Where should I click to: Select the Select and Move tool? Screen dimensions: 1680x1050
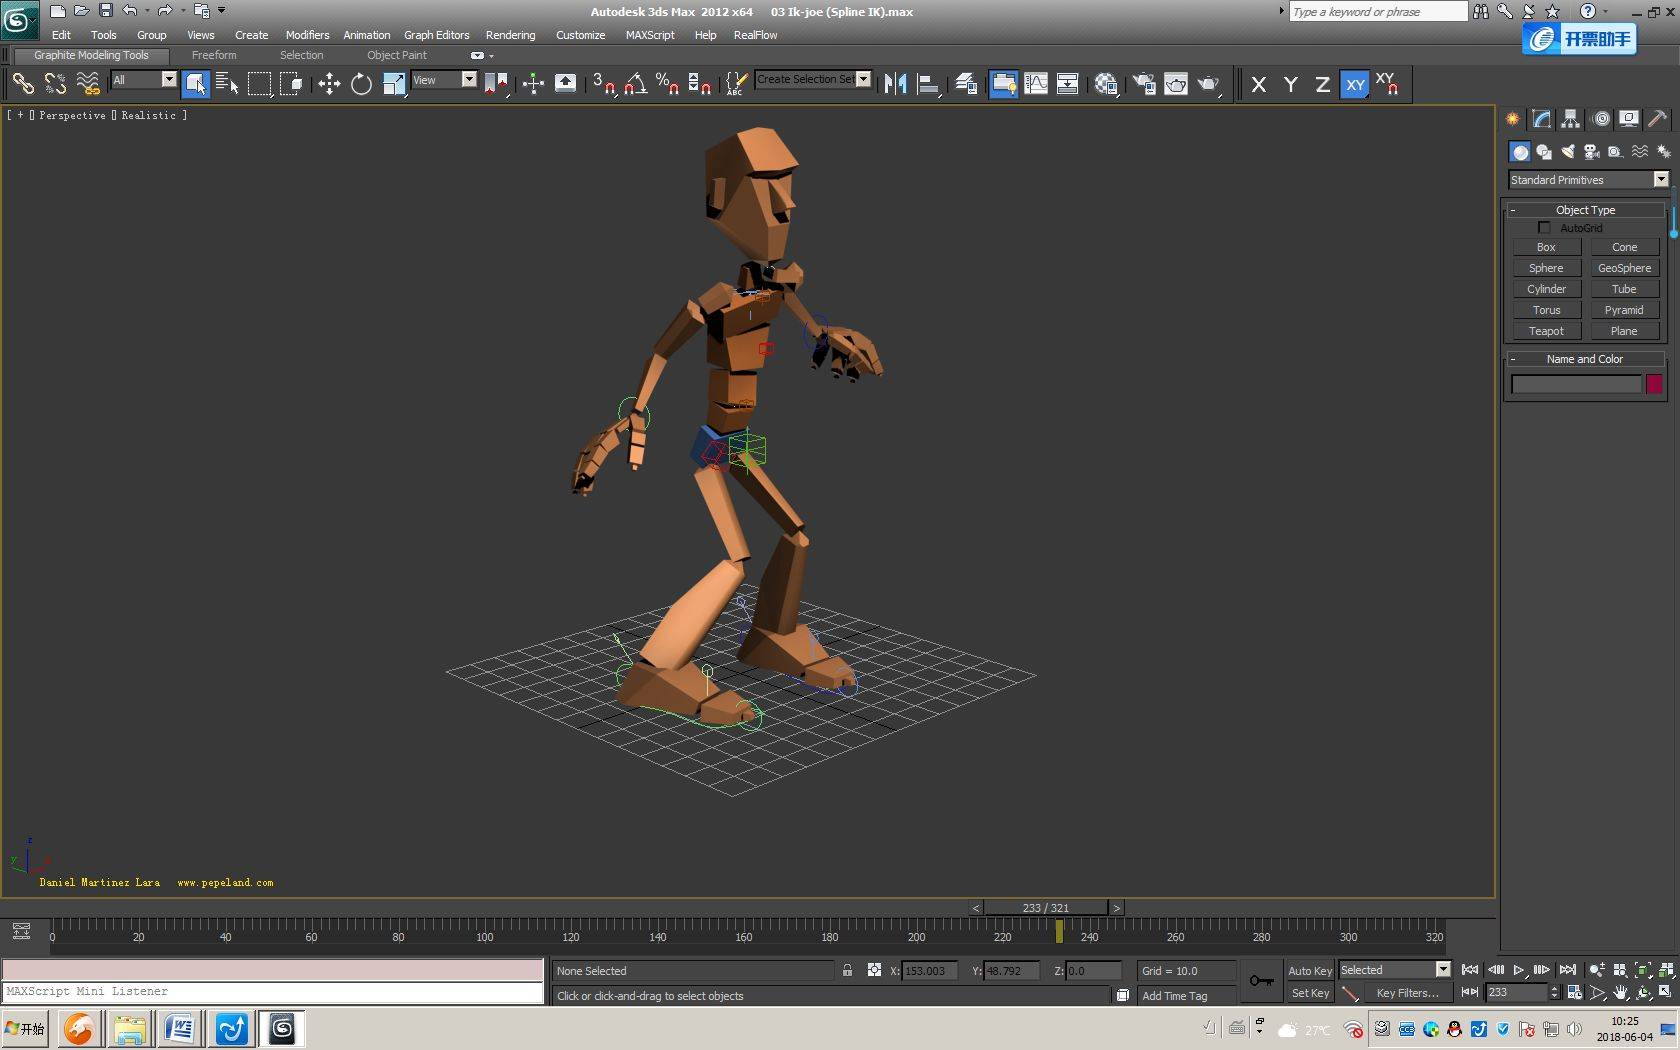(329, 84)
